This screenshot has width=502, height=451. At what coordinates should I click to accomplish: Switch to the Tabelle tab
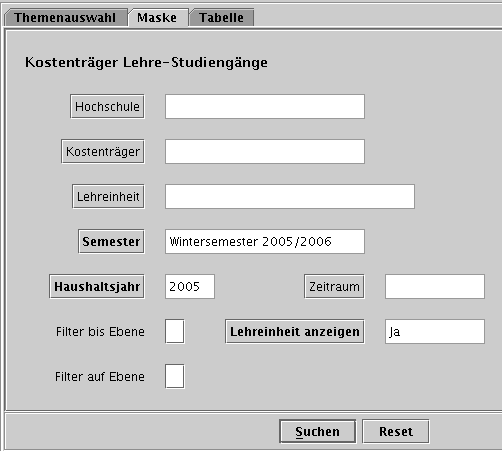(222, 18)
